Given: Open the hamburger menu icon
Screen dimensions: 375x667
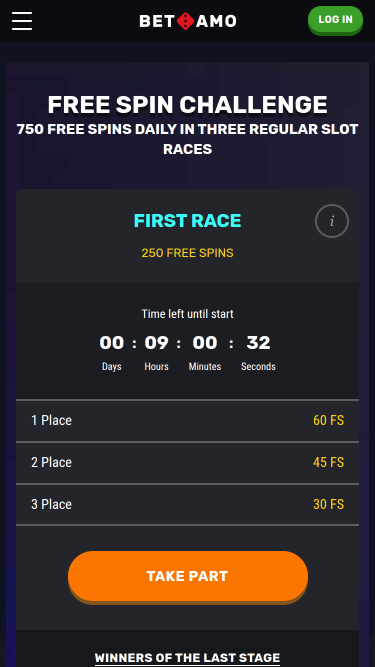Looking at the screenshot, I should pos(22,21).
